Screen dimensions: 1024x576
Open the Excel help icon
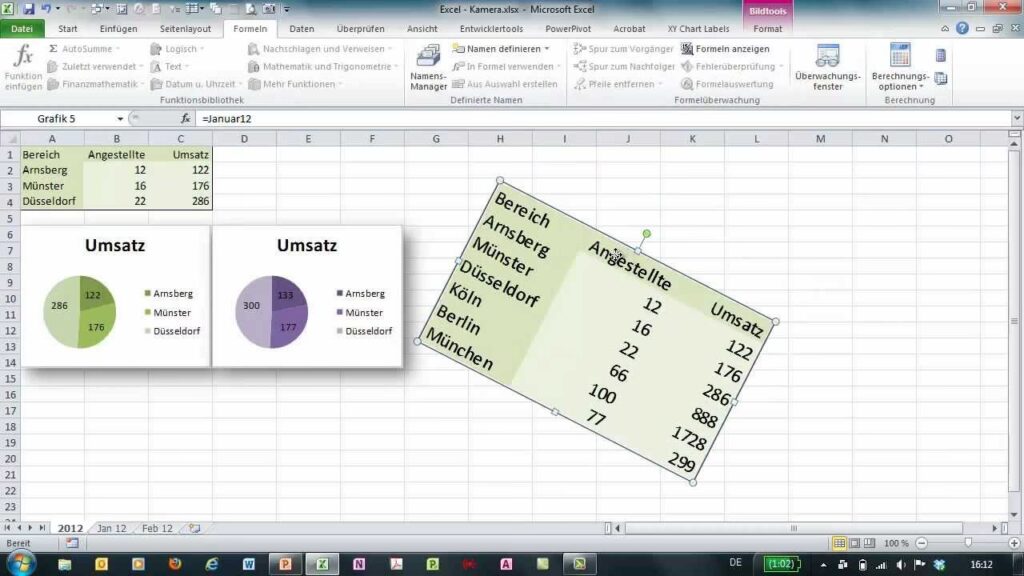pyautogui.click(x=962, y=29)
